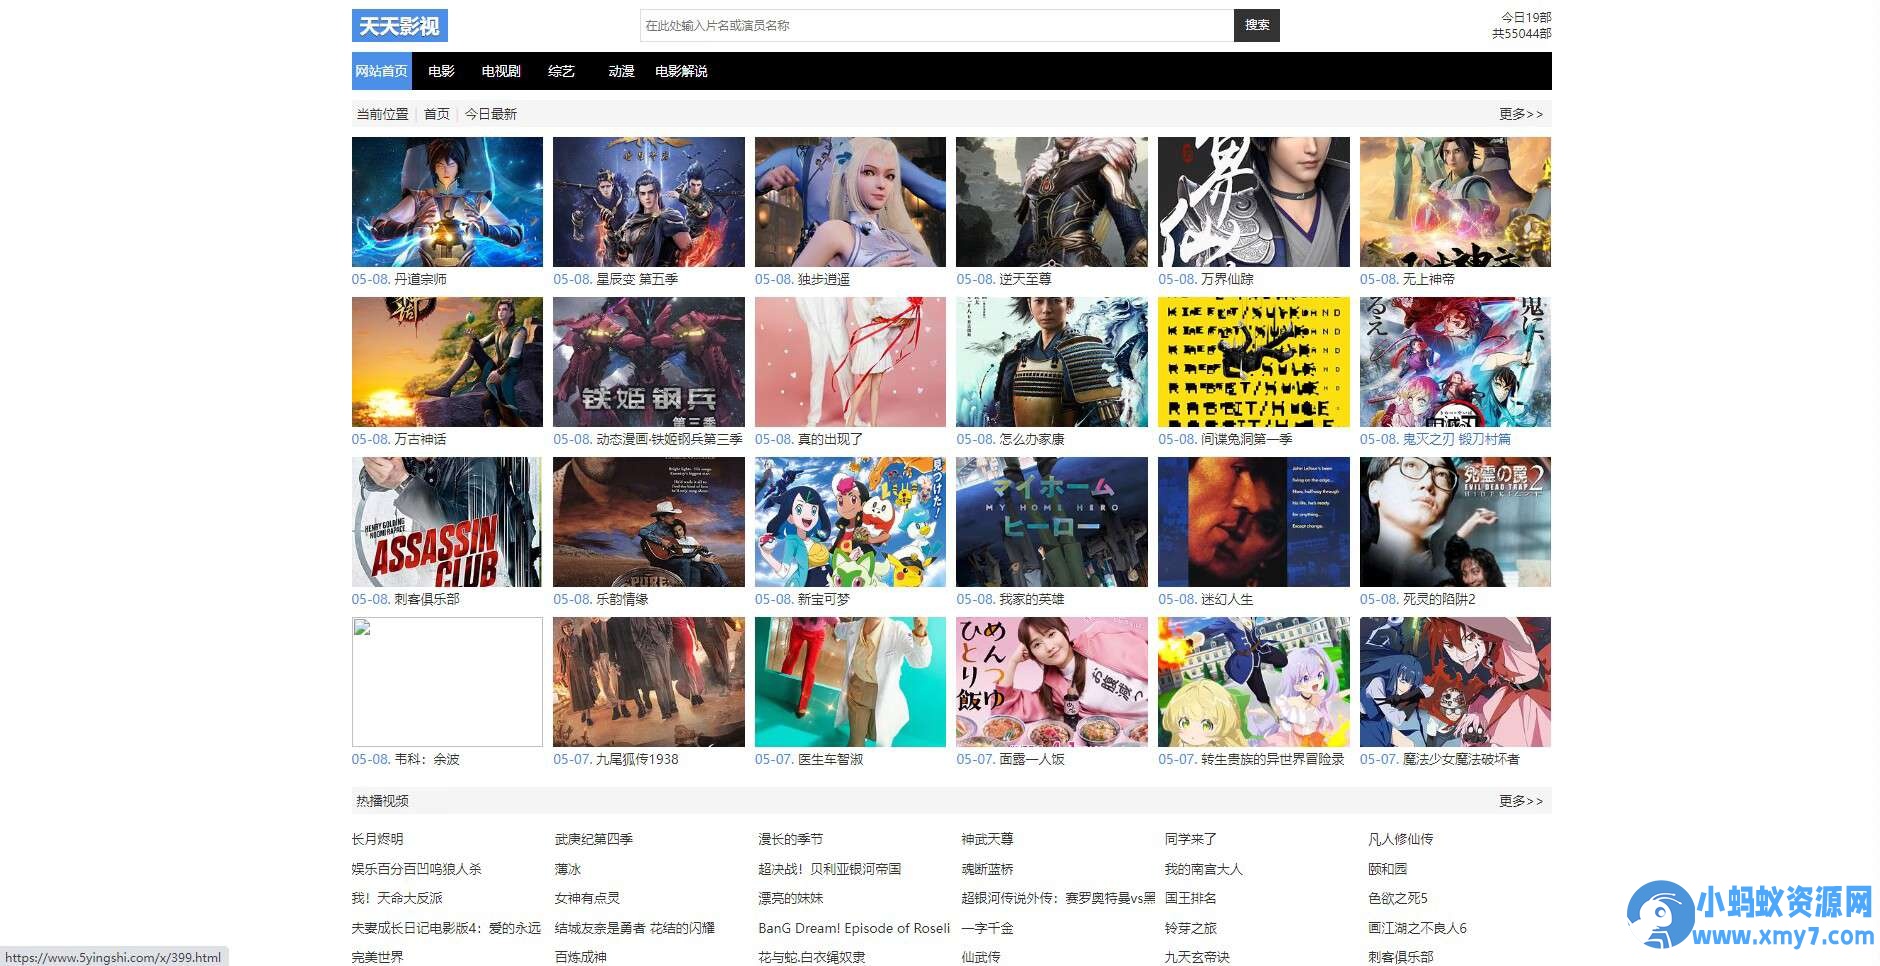The height and width of the screenshot is (966, 1880).
Task: Open the 网站首页 nav tab
Action: coord(381,71)
